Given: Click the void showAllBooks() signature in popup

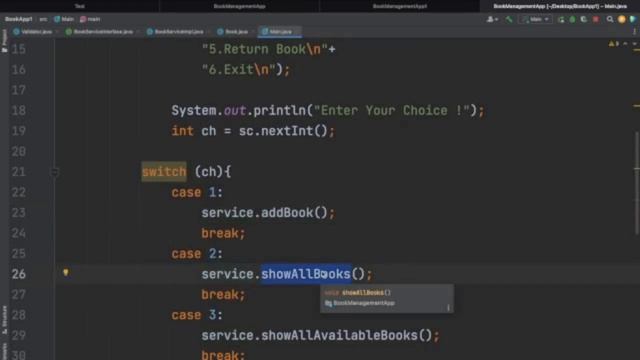Looking at the screenshot, I should (x=358, y=293).
